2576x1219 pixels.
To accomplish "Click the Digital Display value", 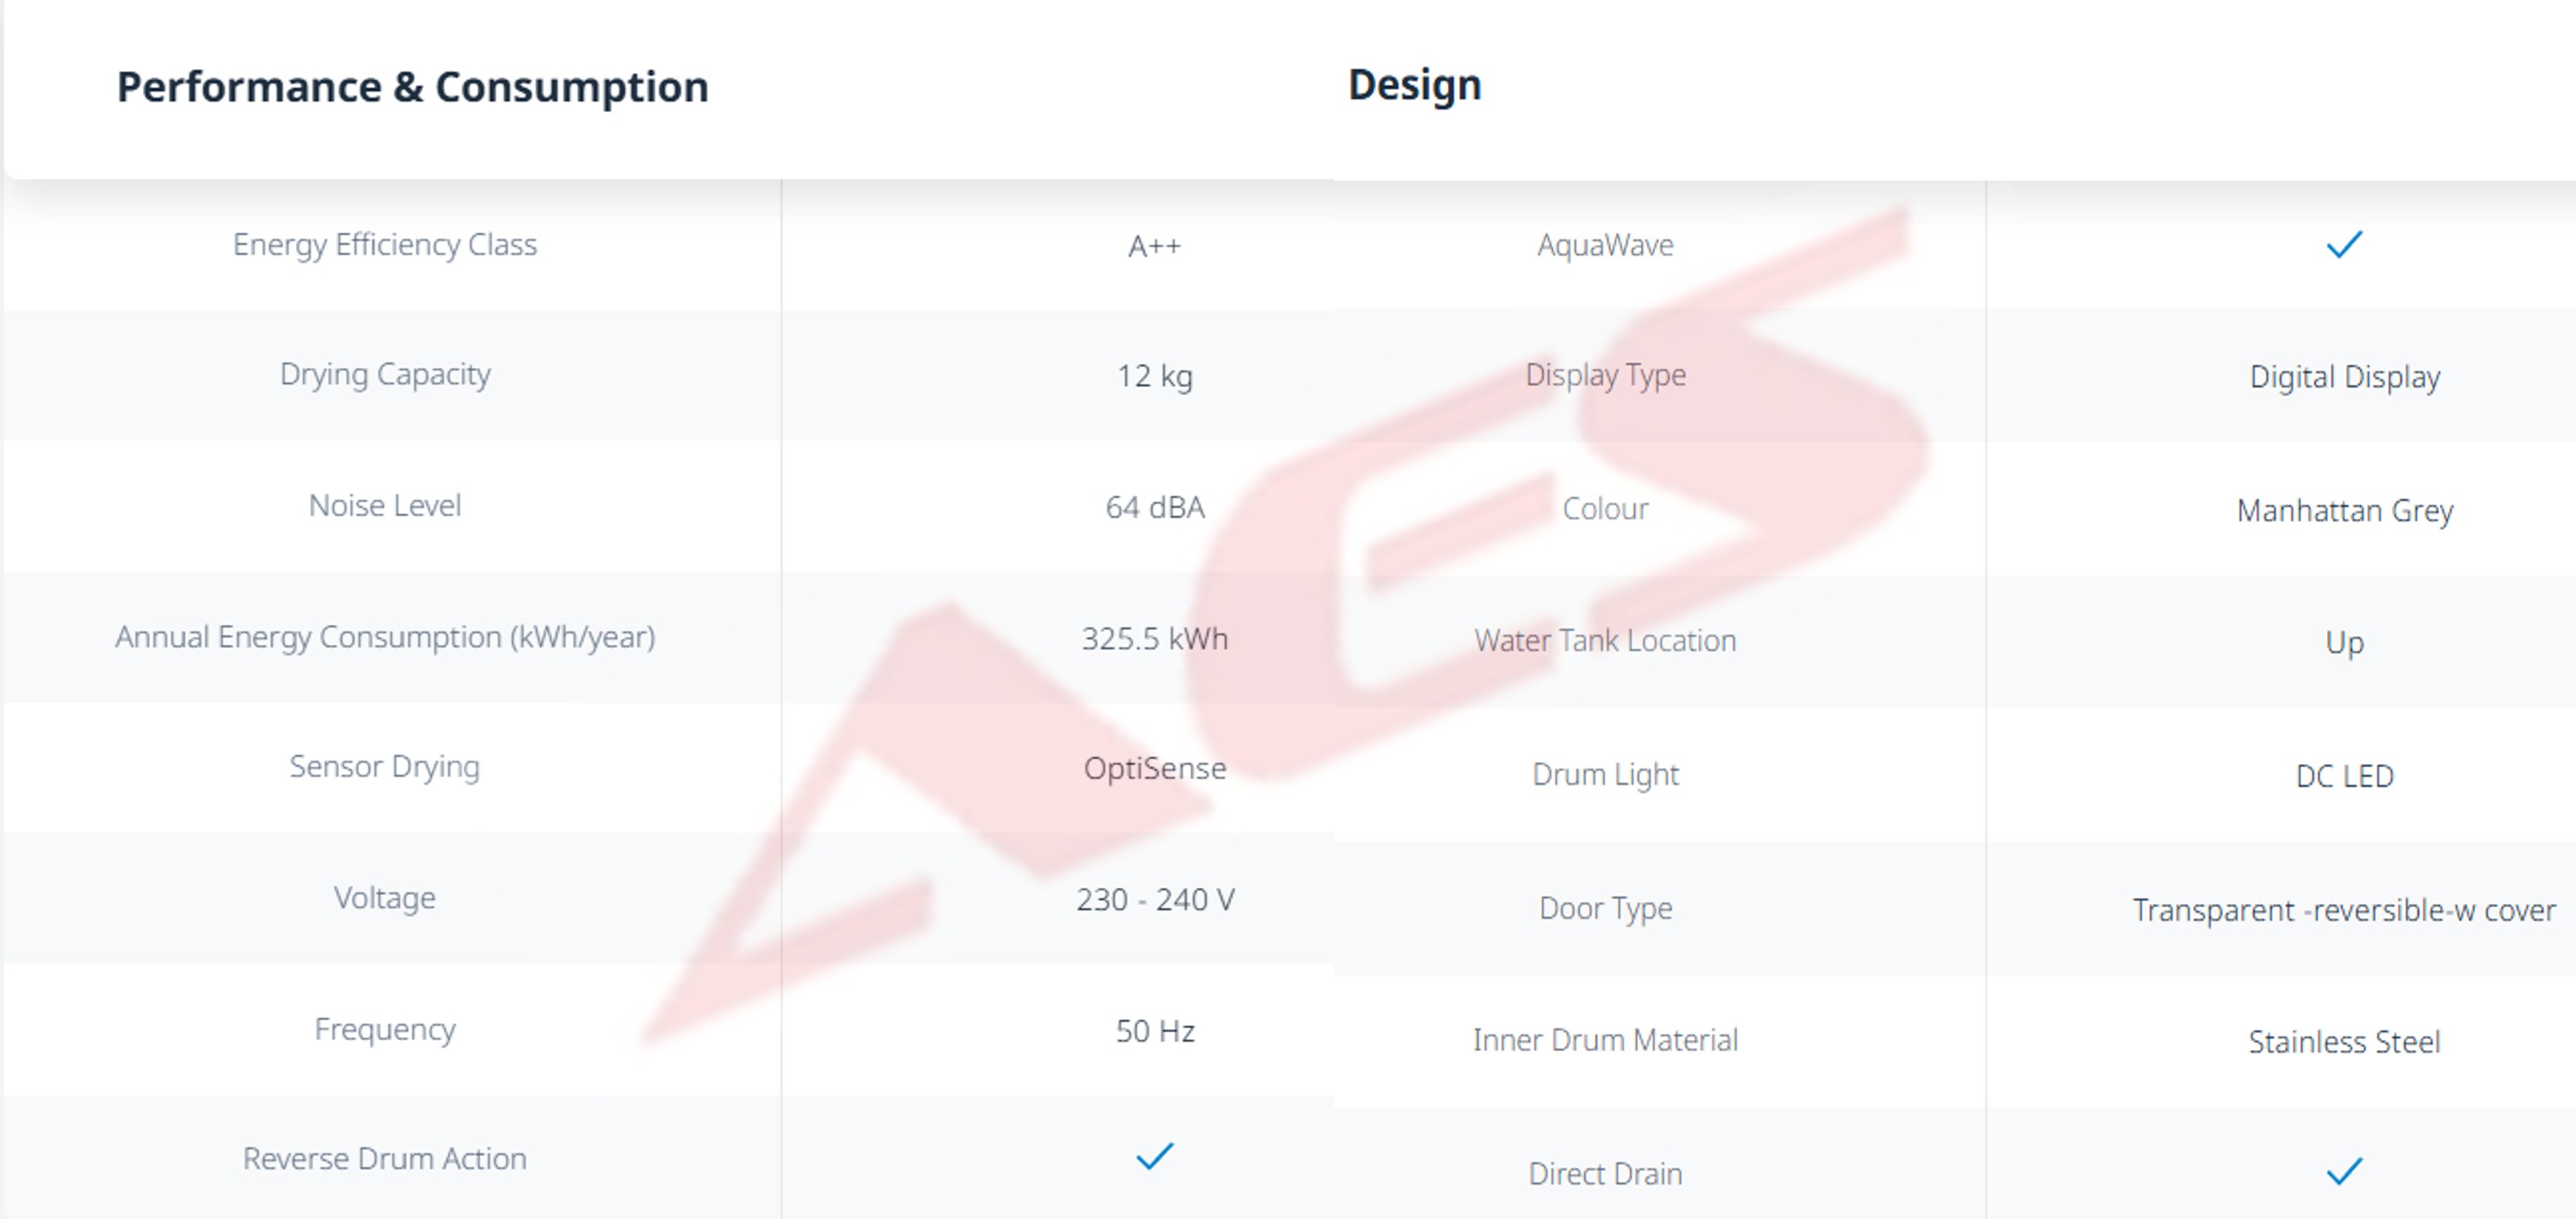I will (2344, 377).
